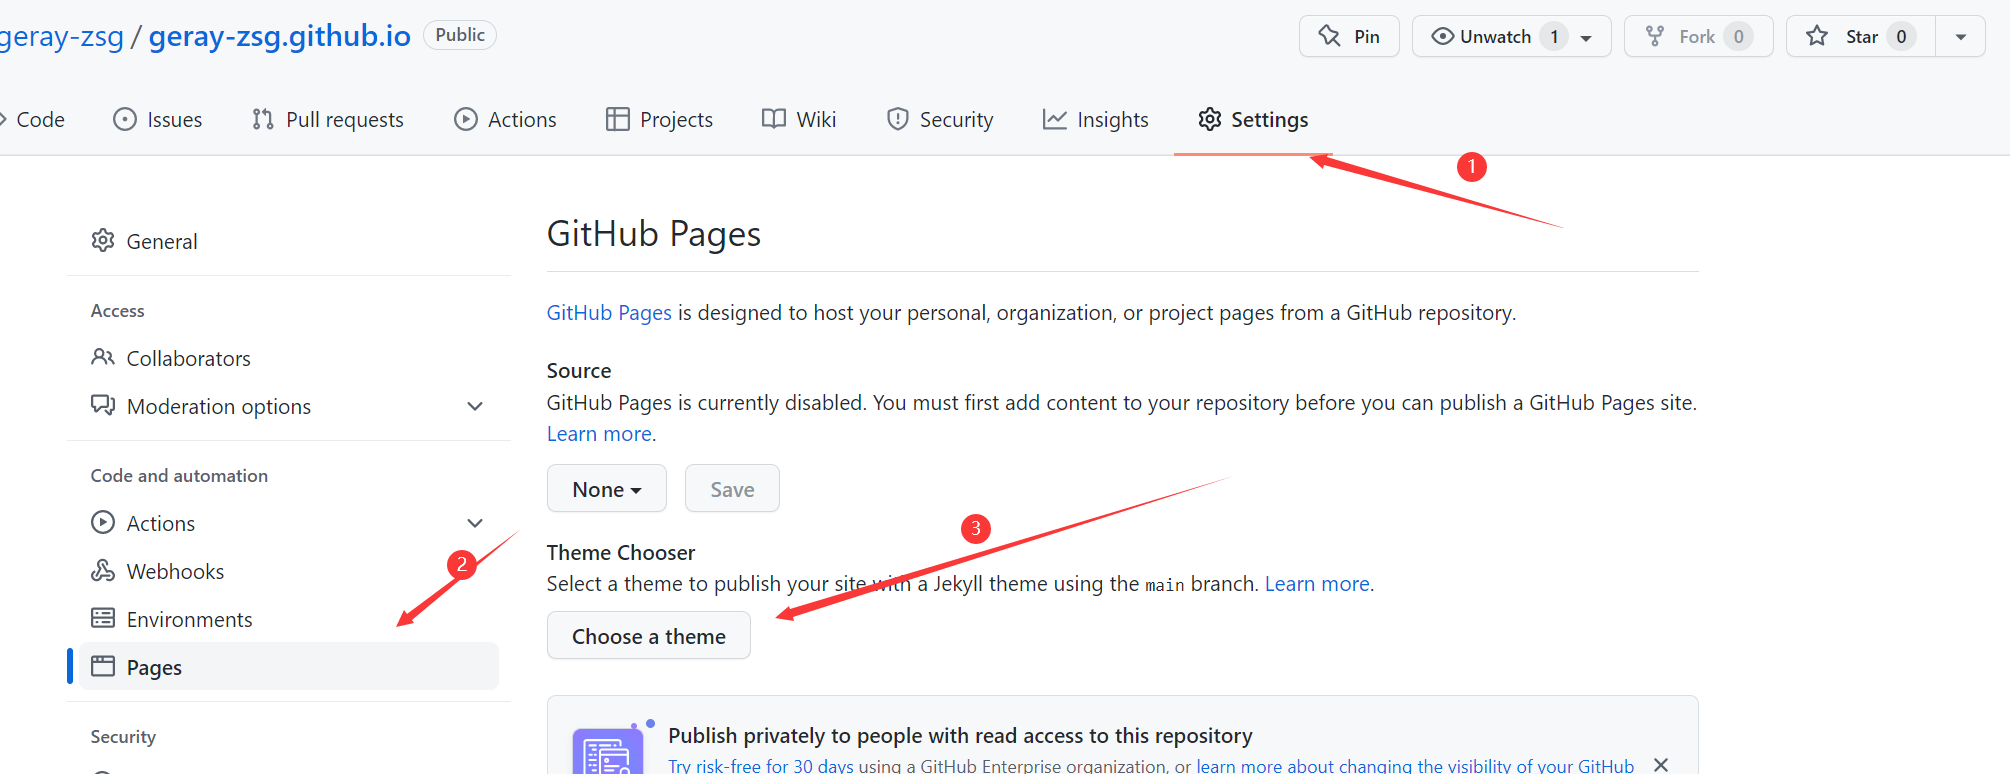
Task: Open the star lists dropdown arrow
Action: click(x=1961, y=37)
